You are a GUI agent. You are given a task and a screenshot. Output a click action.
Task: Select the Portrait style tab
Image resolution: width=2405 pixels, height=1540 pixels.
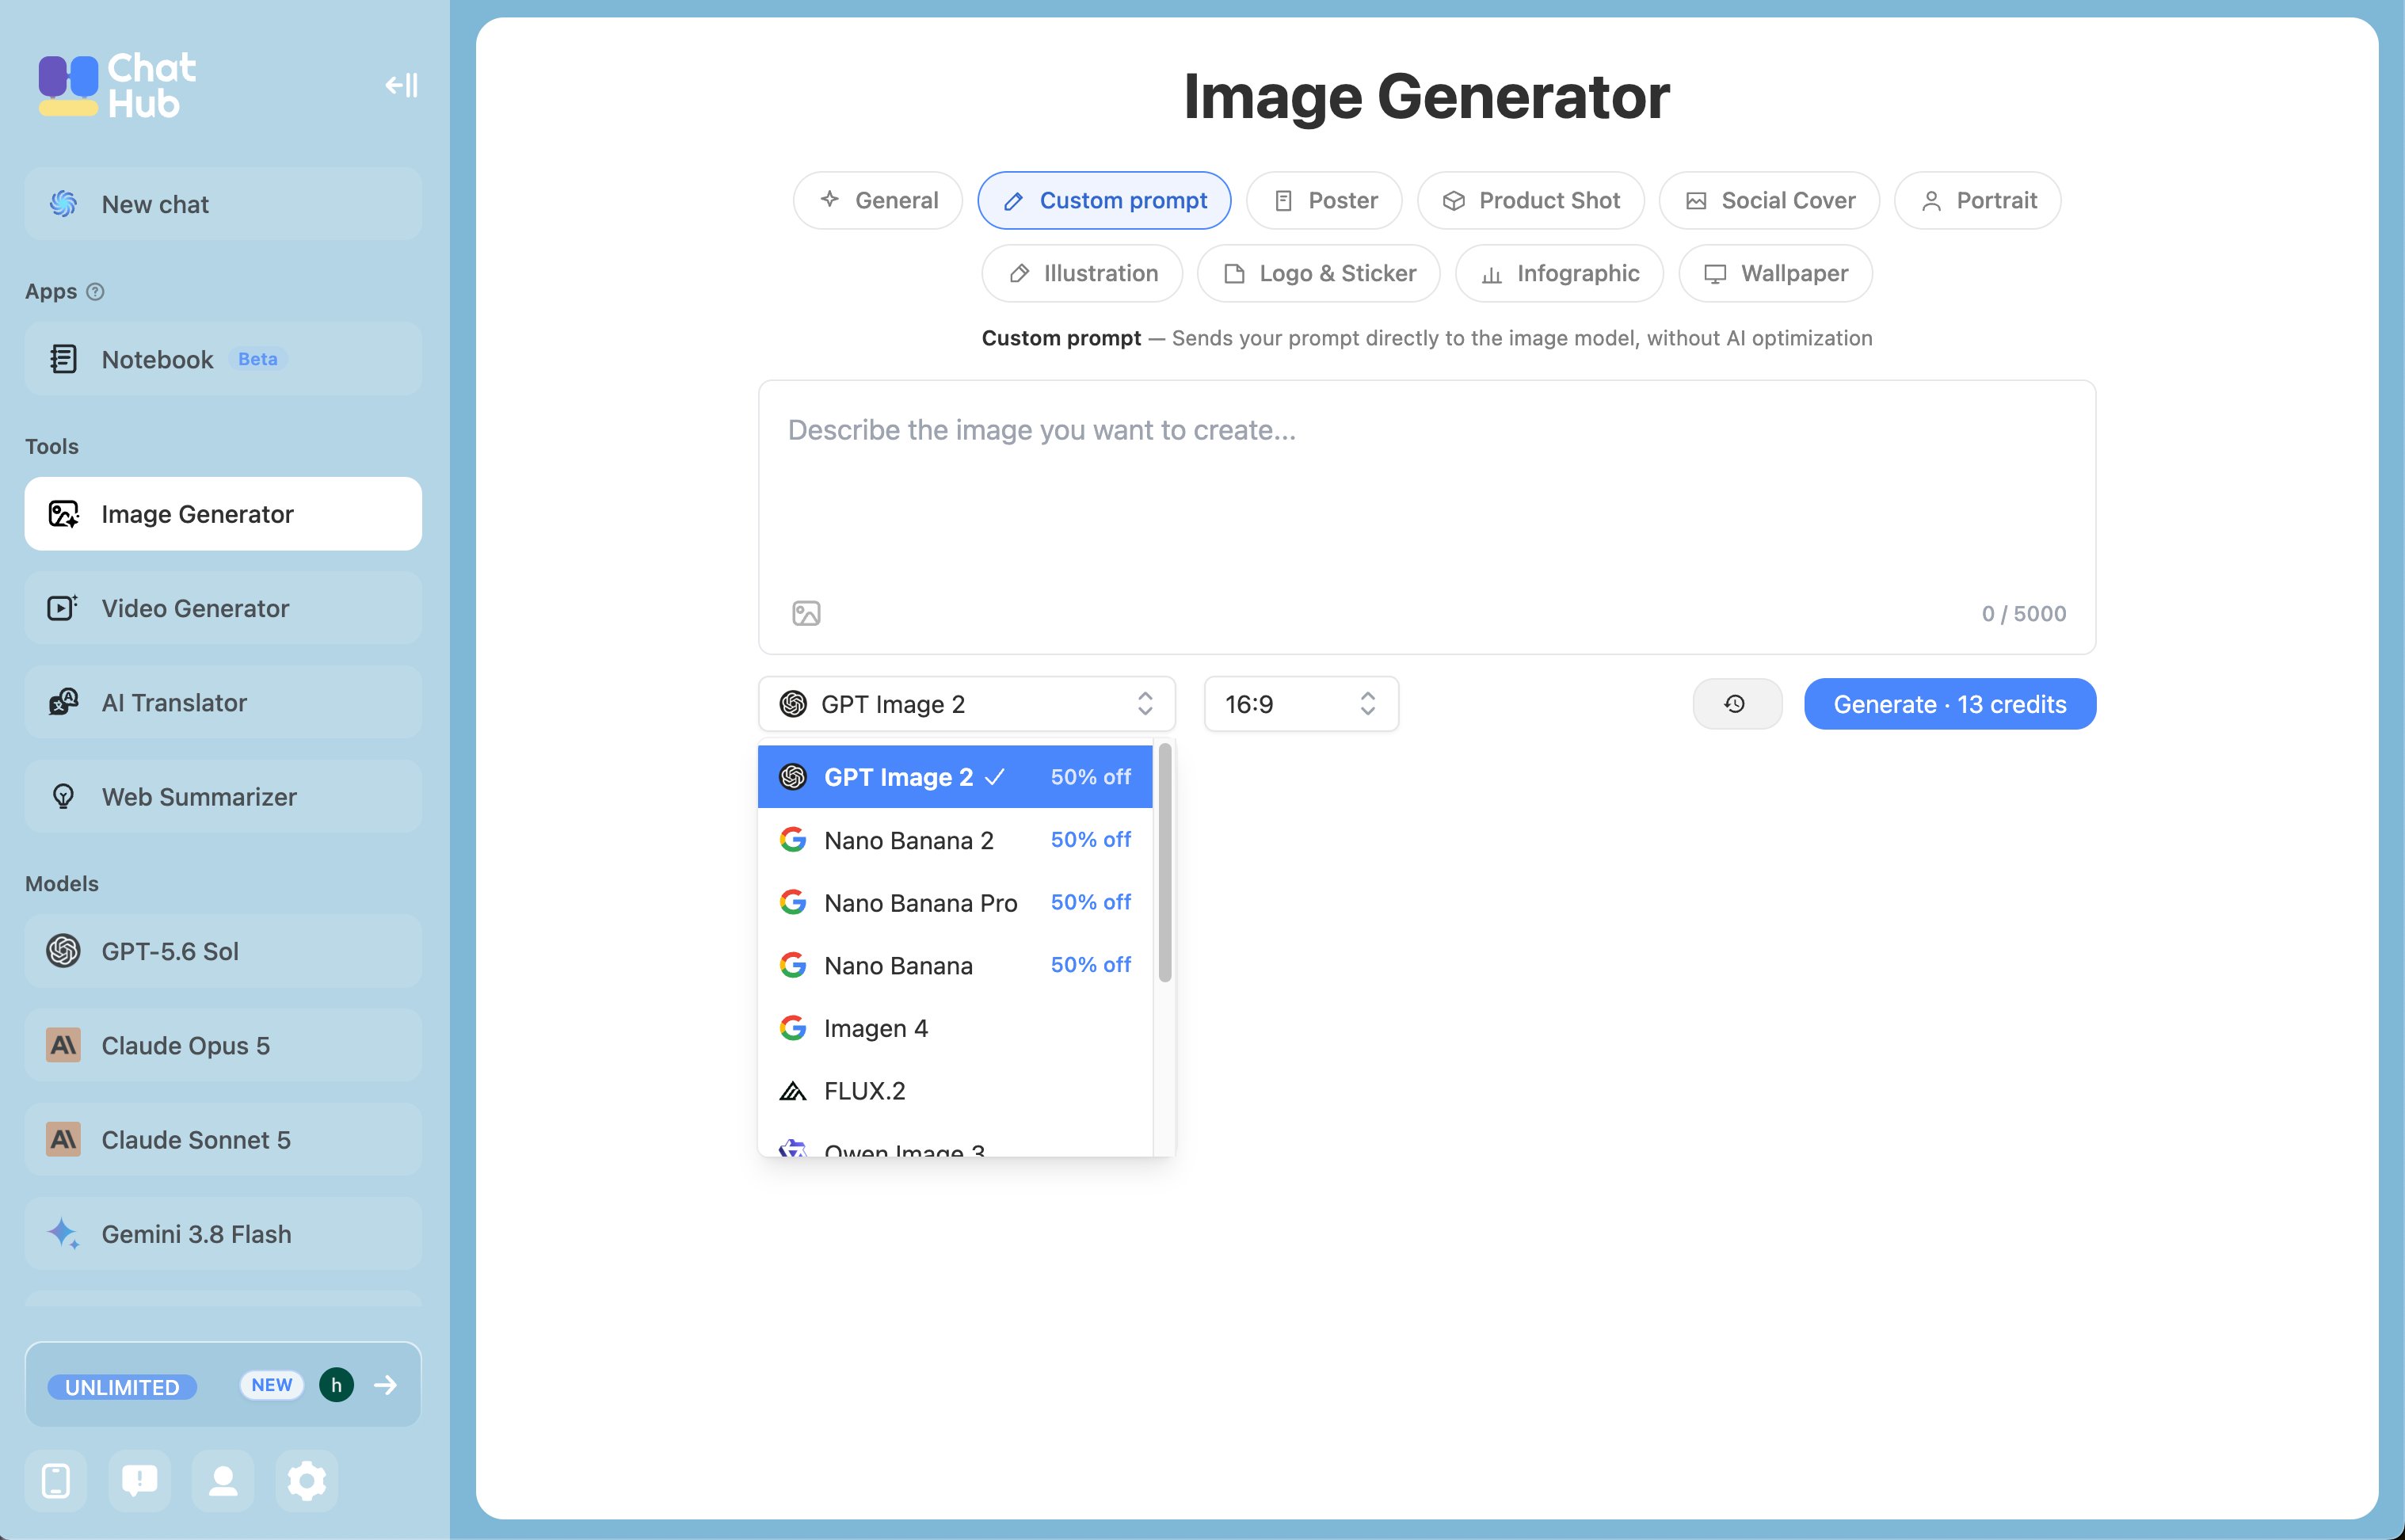1978,201
